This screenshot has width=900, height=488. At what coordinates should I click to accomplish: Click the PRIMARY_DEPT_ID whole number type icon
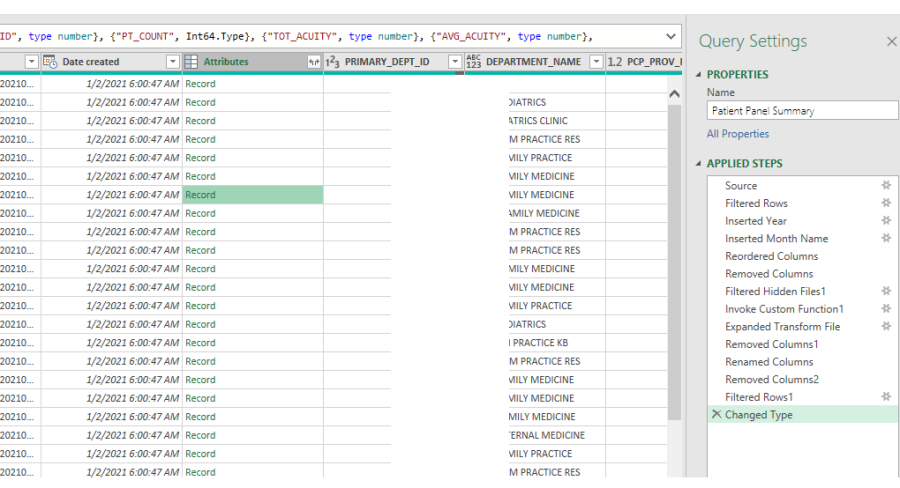332,61
